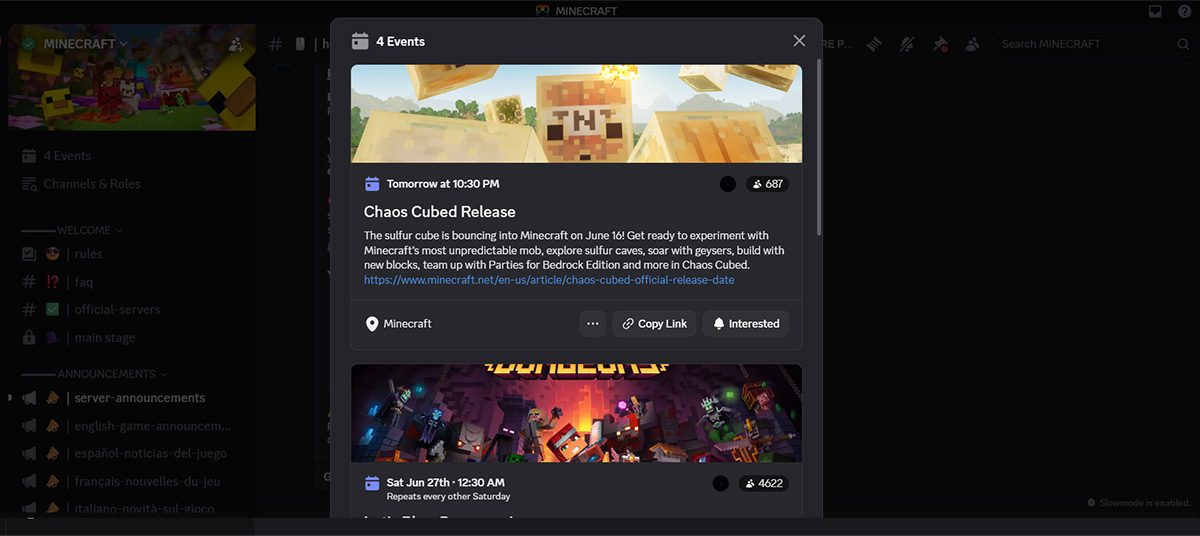Click creator avatar beside 687 badge
Image resolution: width=1200 pixels, height=536 pixels.
point(728,184)
